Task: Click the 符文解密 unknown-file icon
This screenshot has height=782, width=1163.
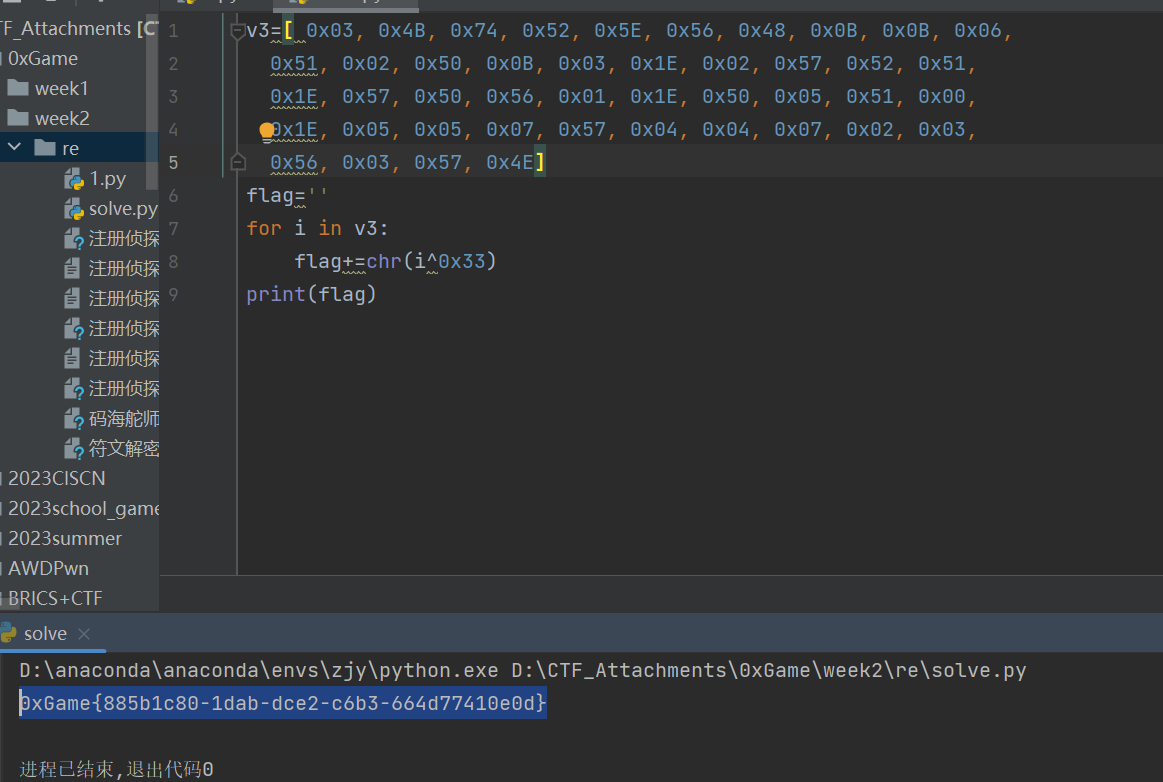Action: pyautogui.click(x=74, y=448)
